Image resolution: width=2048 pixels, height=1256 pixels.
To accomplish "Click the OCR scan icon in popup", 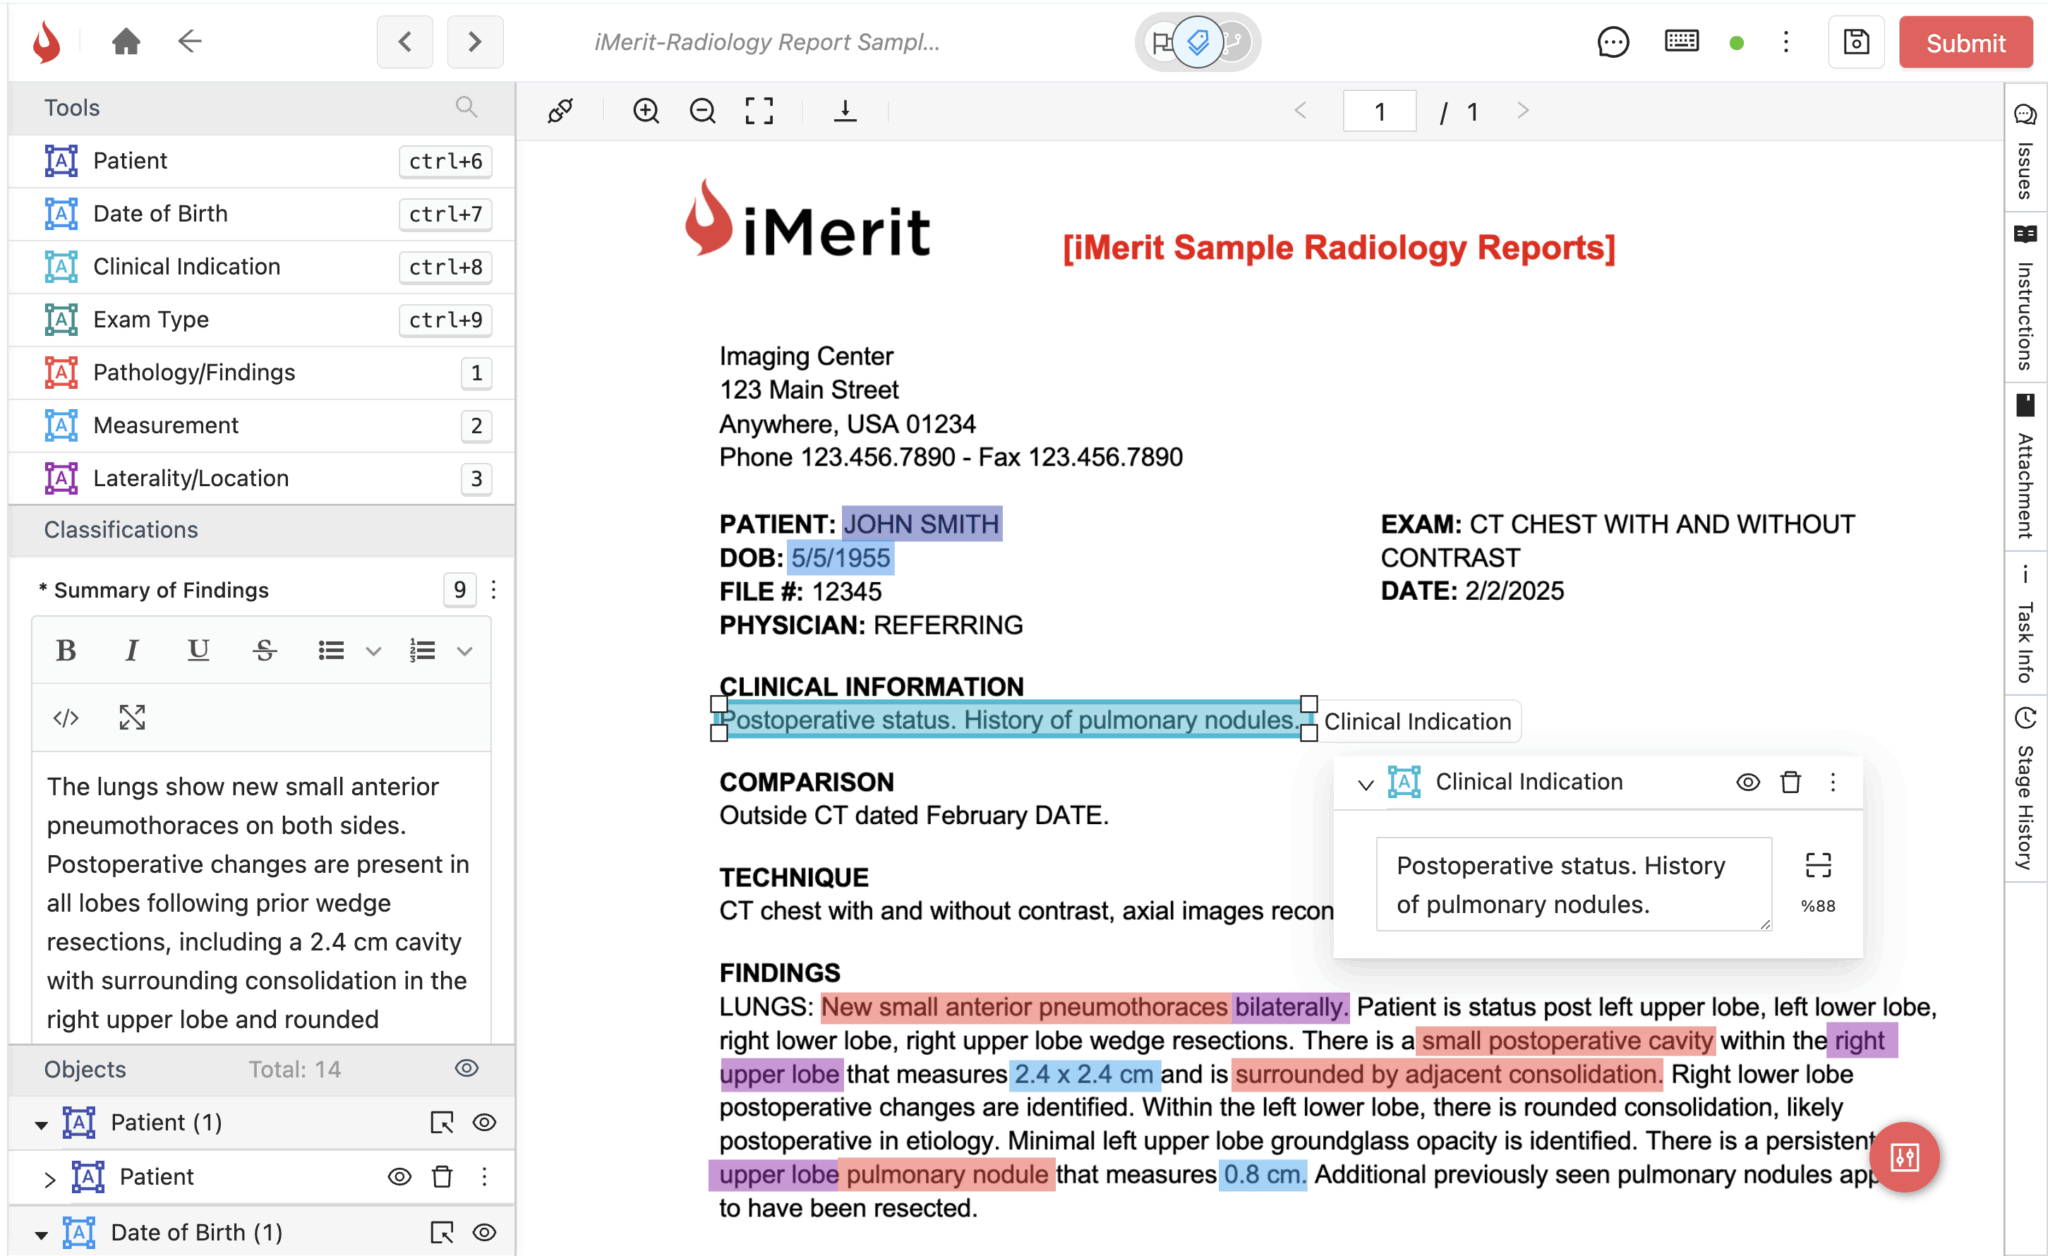I will (x=1818, y=866).
